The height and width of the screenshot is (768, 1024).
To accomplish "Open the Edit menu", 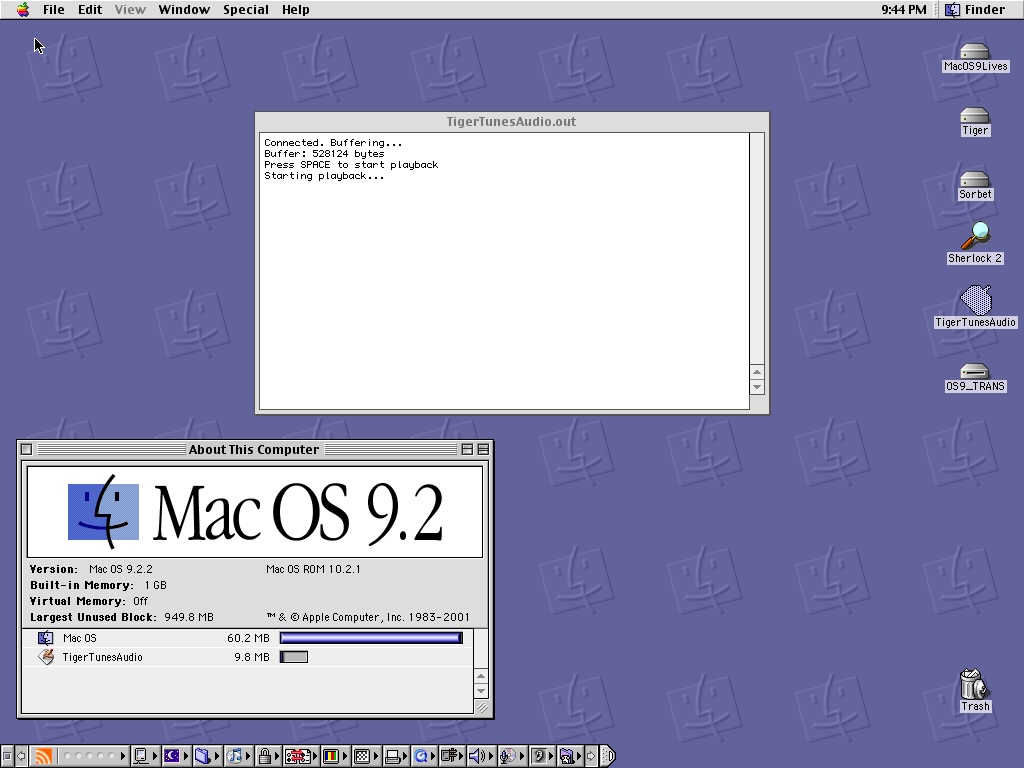I will tap(90, 9).
